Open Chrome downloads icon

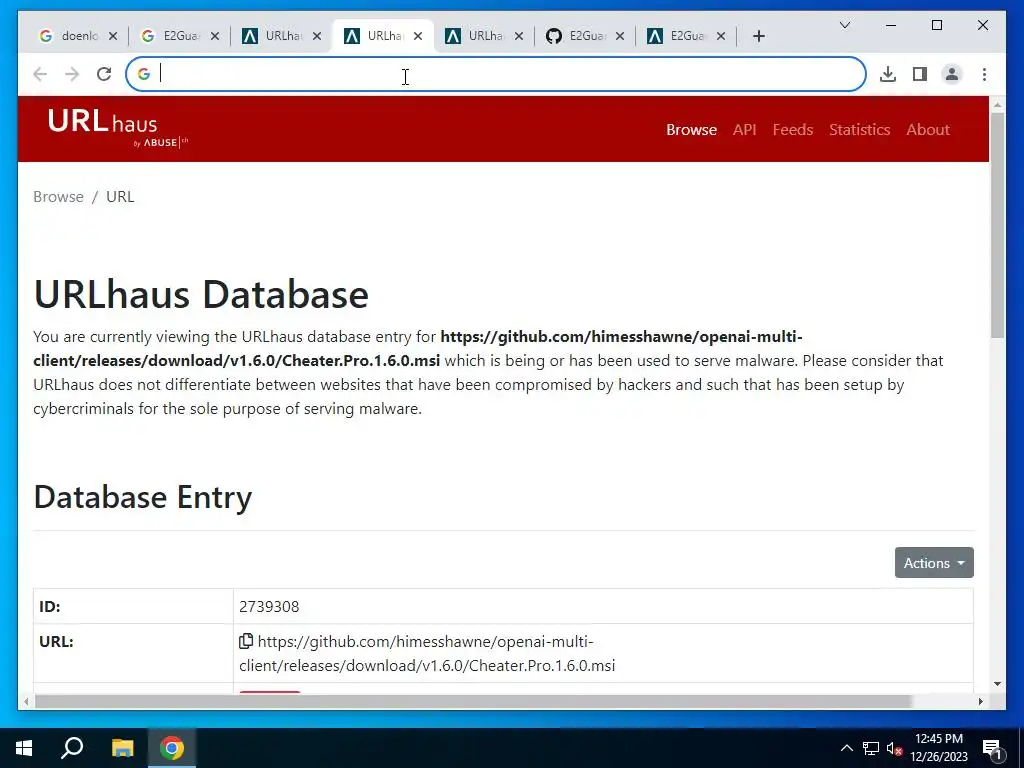coord(888,74)
